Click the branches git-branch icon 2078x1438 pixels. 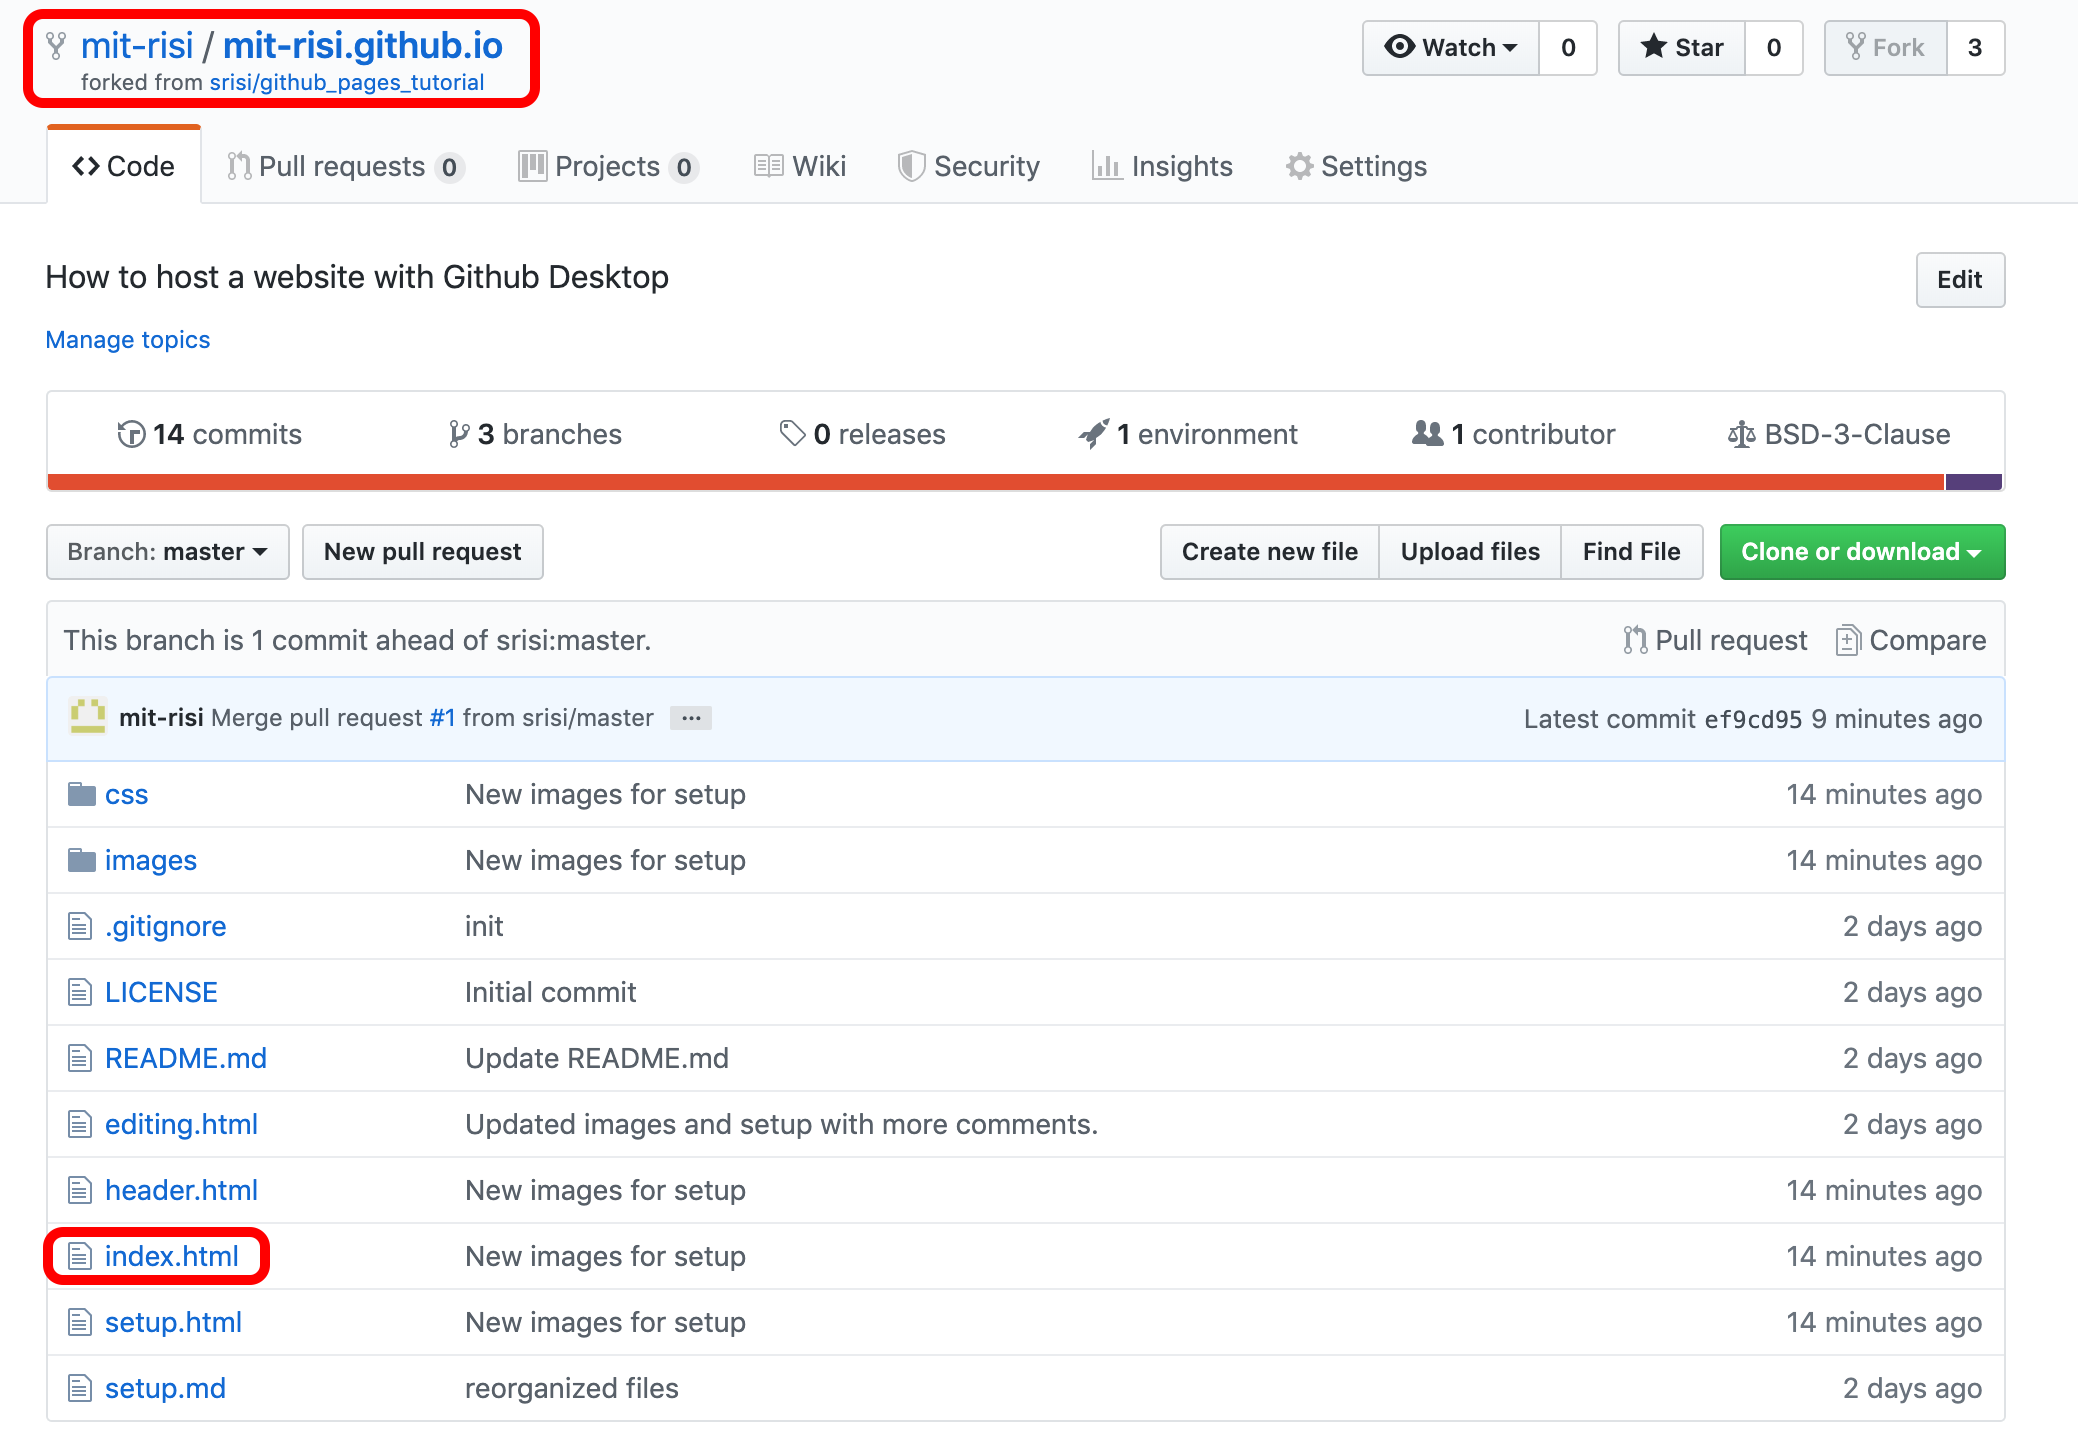point(459,434)
